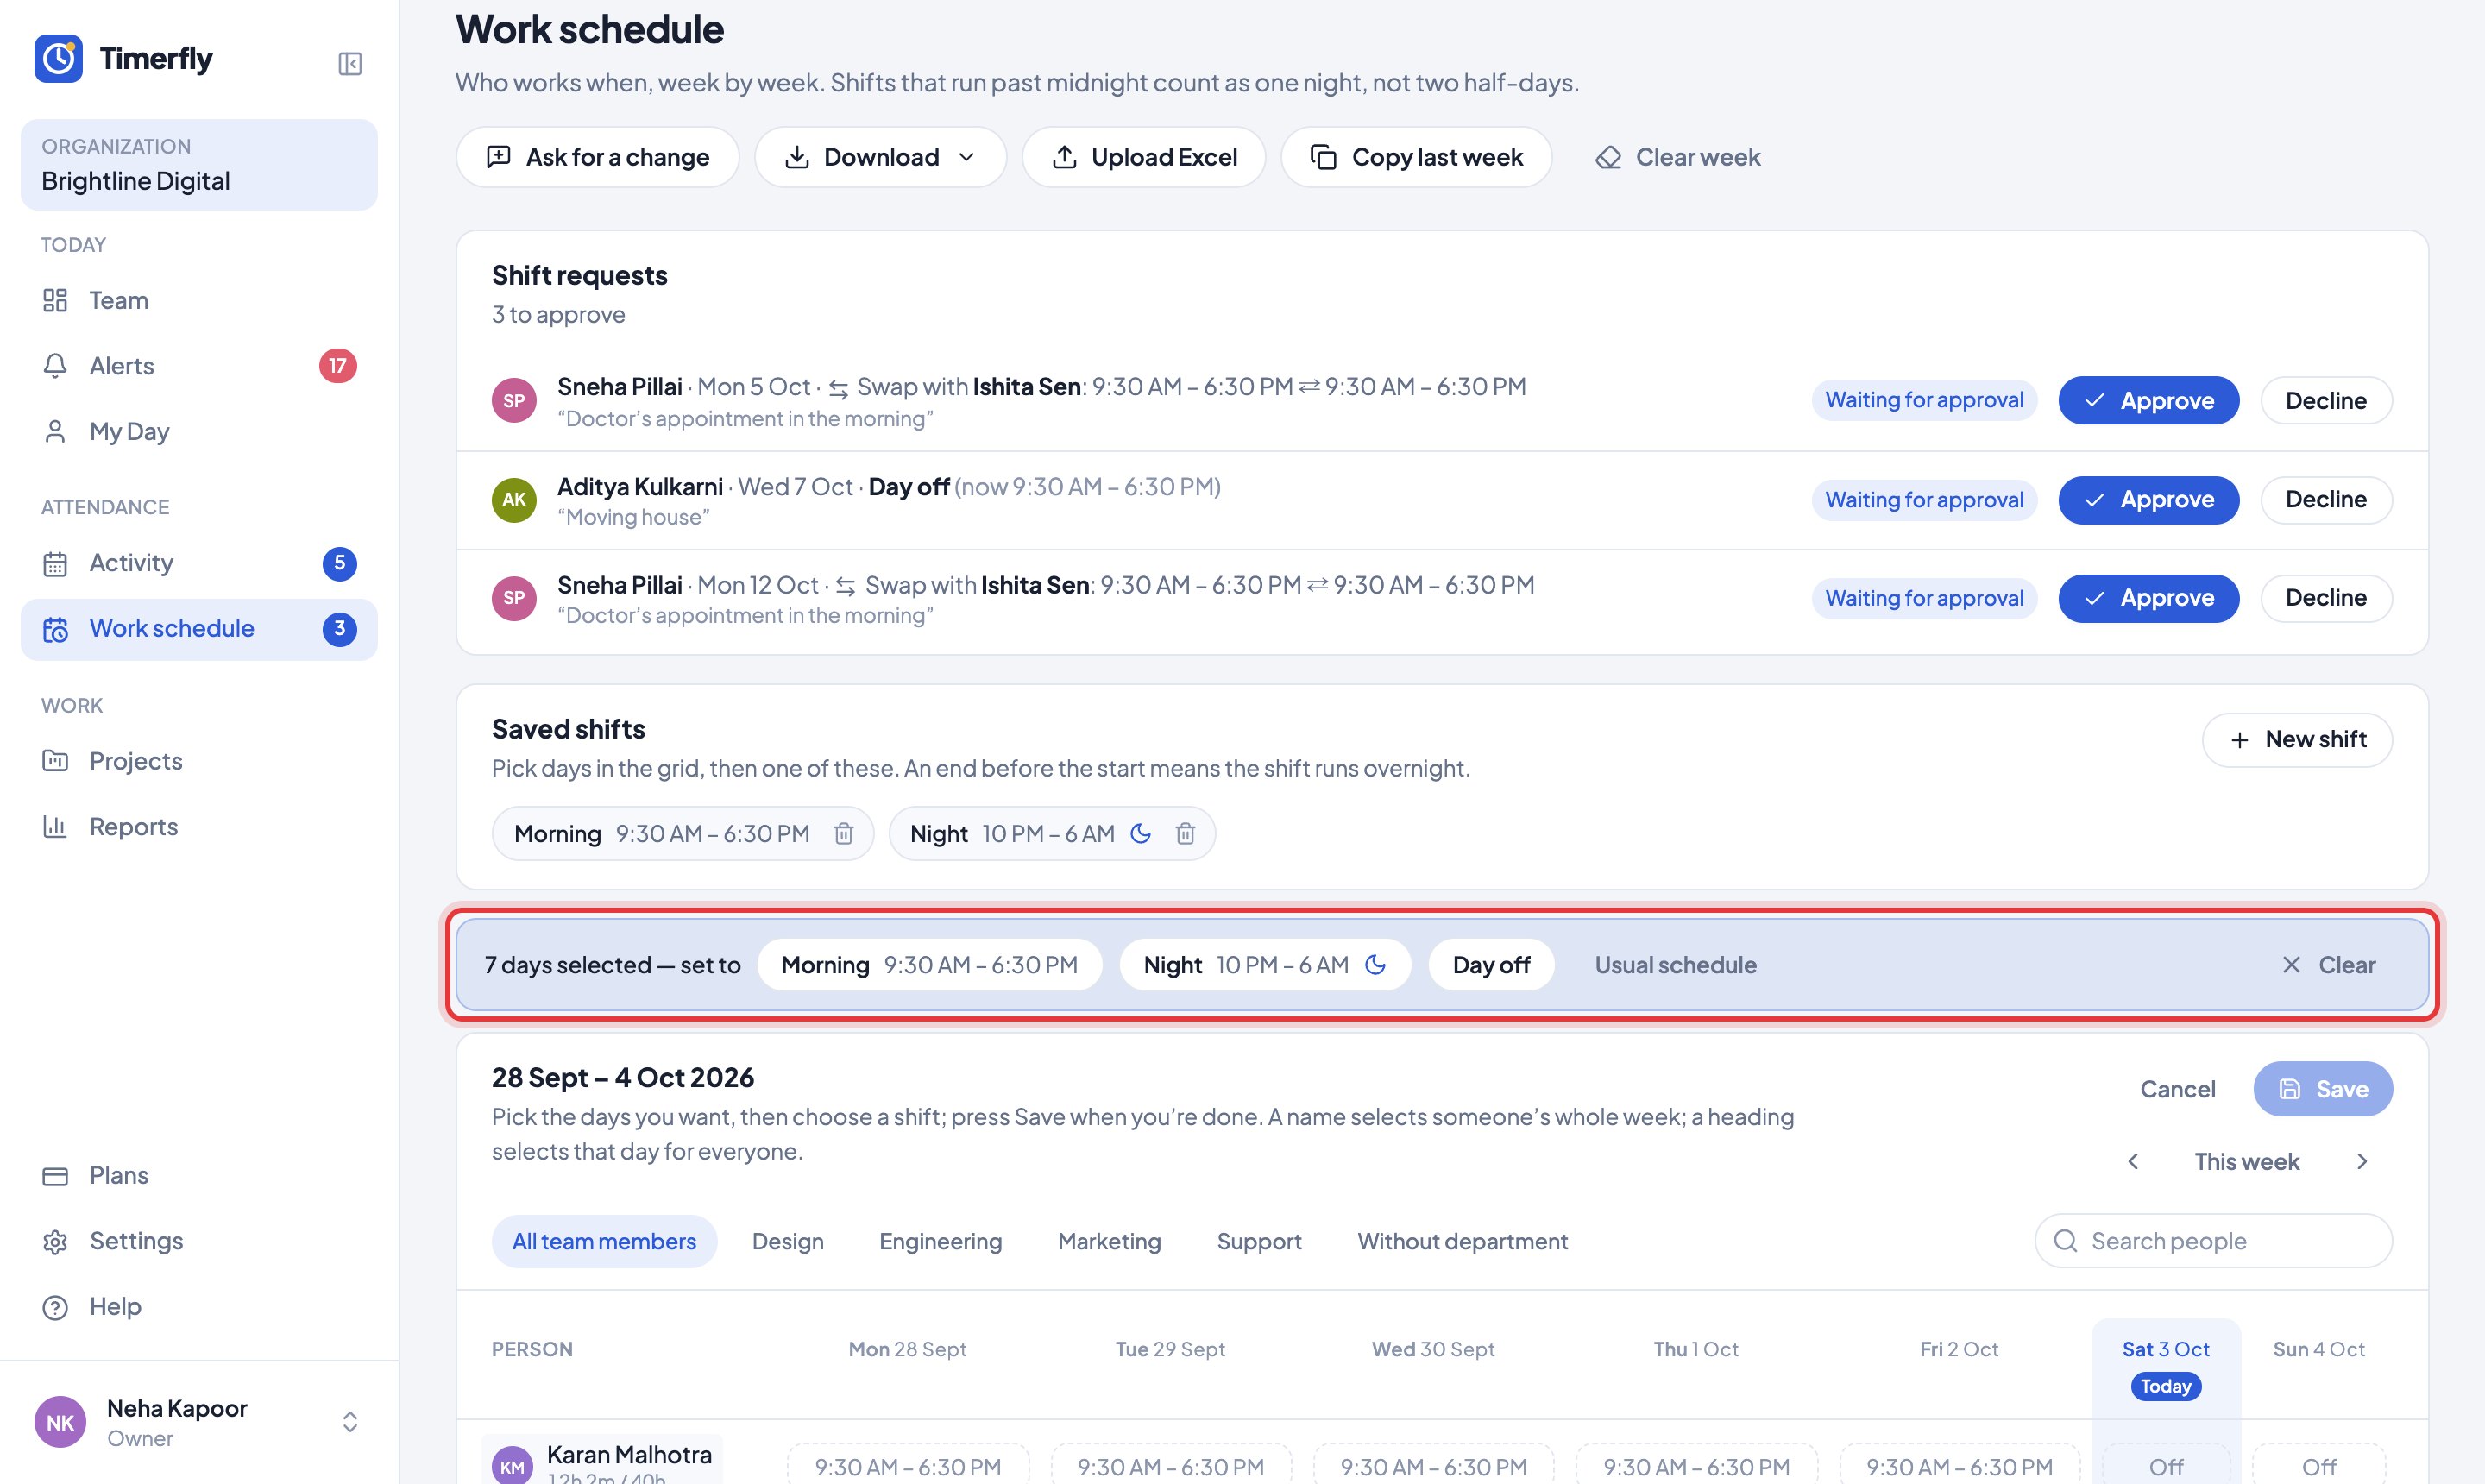
Task: Open Projects in sidebar
Action: 199,761
